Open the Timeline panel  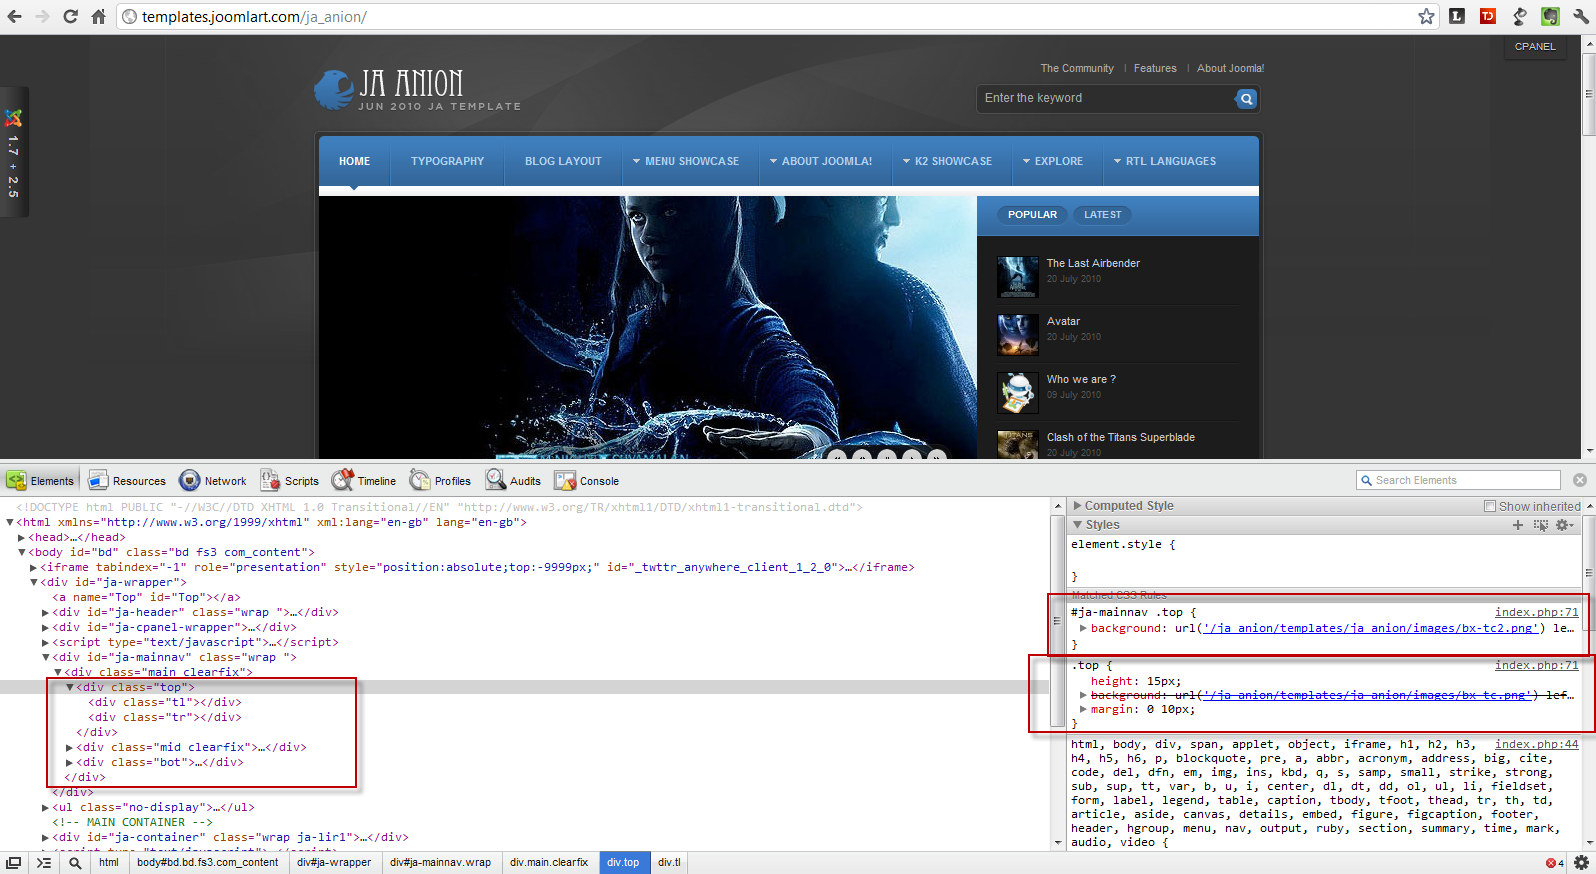[364, 481]
